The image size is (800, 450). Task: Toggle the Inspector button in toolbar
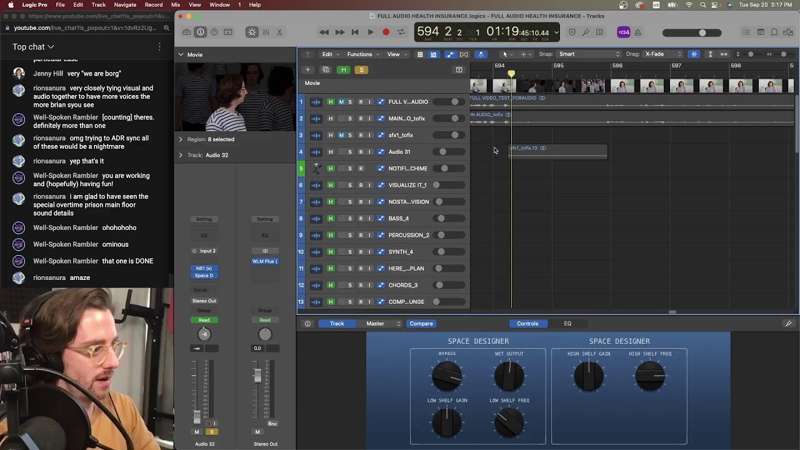[201, 32]
